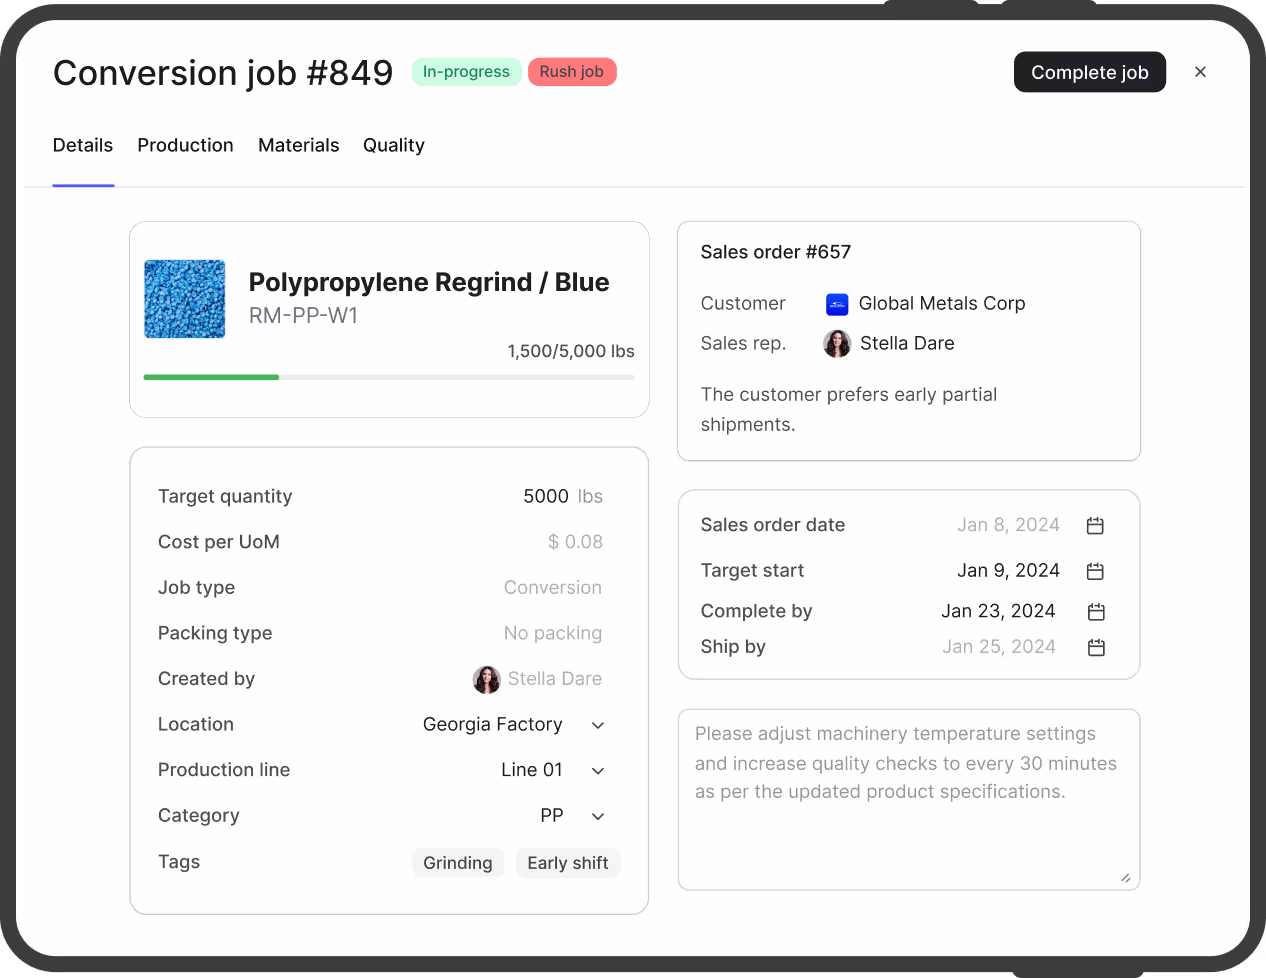This screenshot has width=1266, height=978.
Task: Click the green production progress bar
Action: click(211, 377)
